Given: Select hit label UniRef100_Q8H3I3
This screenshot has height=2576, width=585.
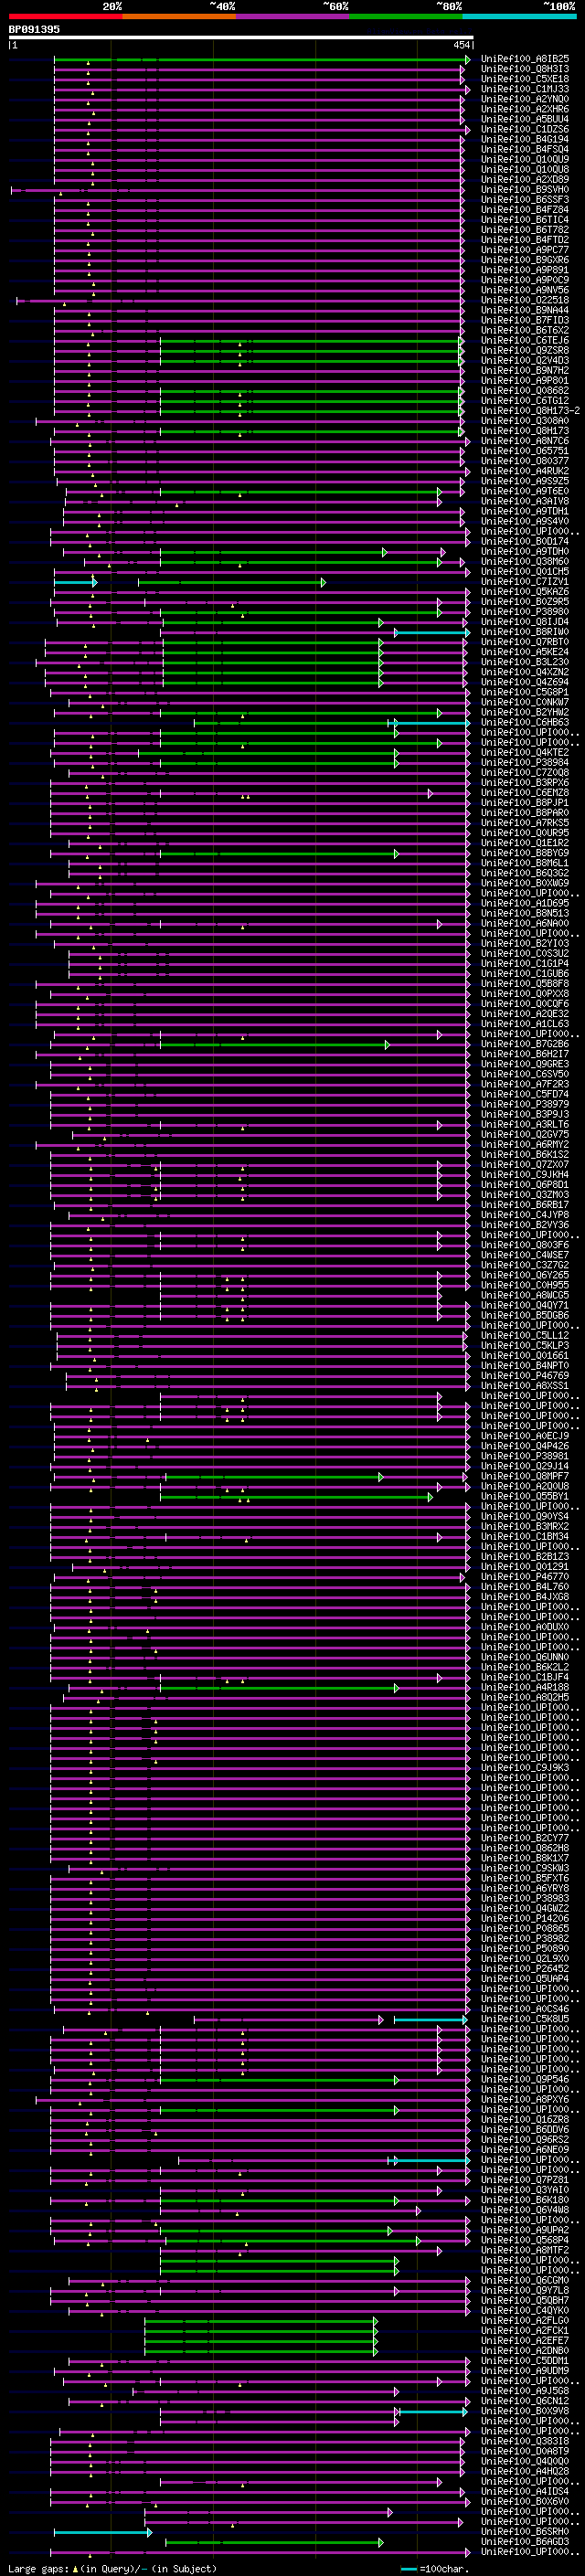Looking at the screenshot, I should coord(525,69).
